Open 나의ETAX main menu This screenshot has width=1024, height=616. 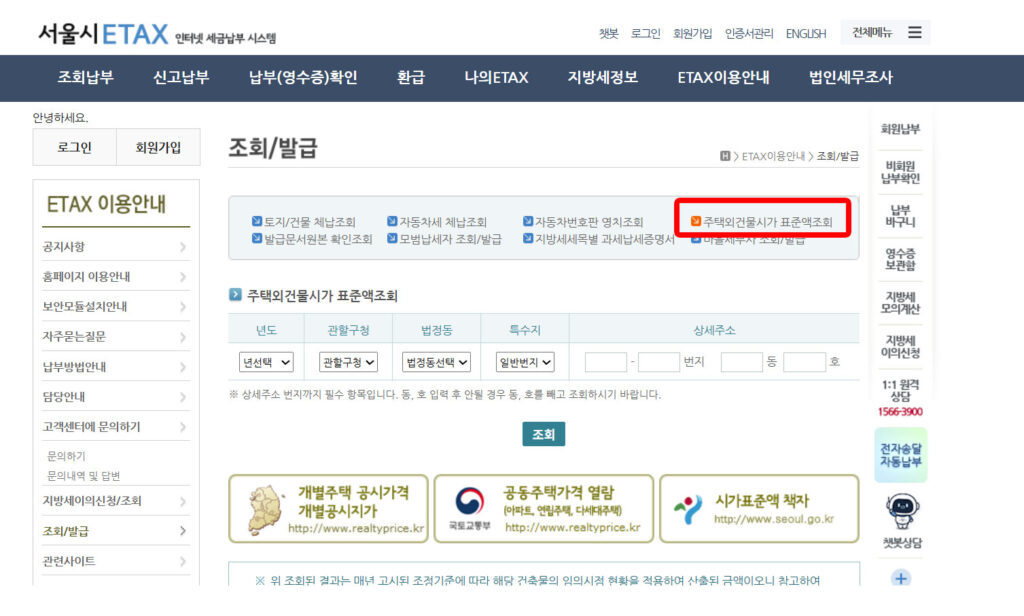496,77
